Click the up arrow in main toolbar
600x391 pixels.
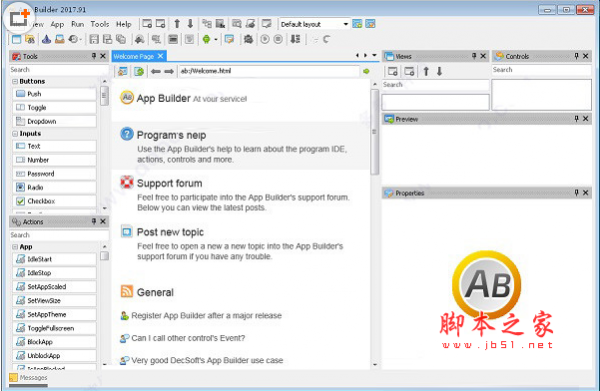click(177, 24)
